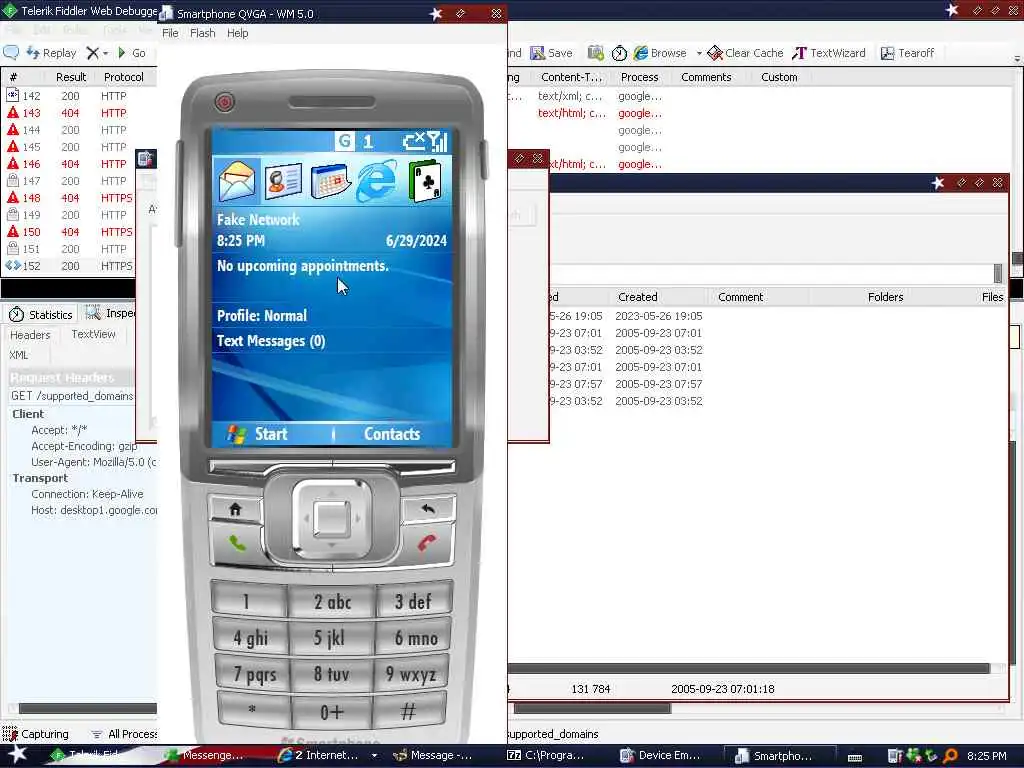1024x768 pixels.
Task: Click All Processes filter in status bar
Action: click(124, 734)
